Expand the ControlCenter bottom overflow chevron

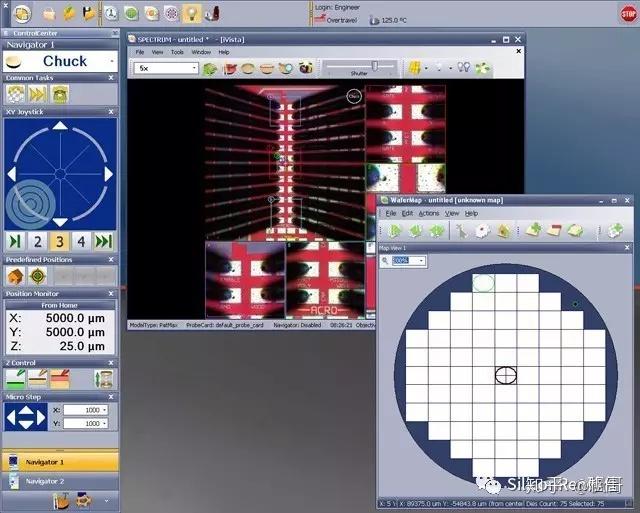point(107,501)
